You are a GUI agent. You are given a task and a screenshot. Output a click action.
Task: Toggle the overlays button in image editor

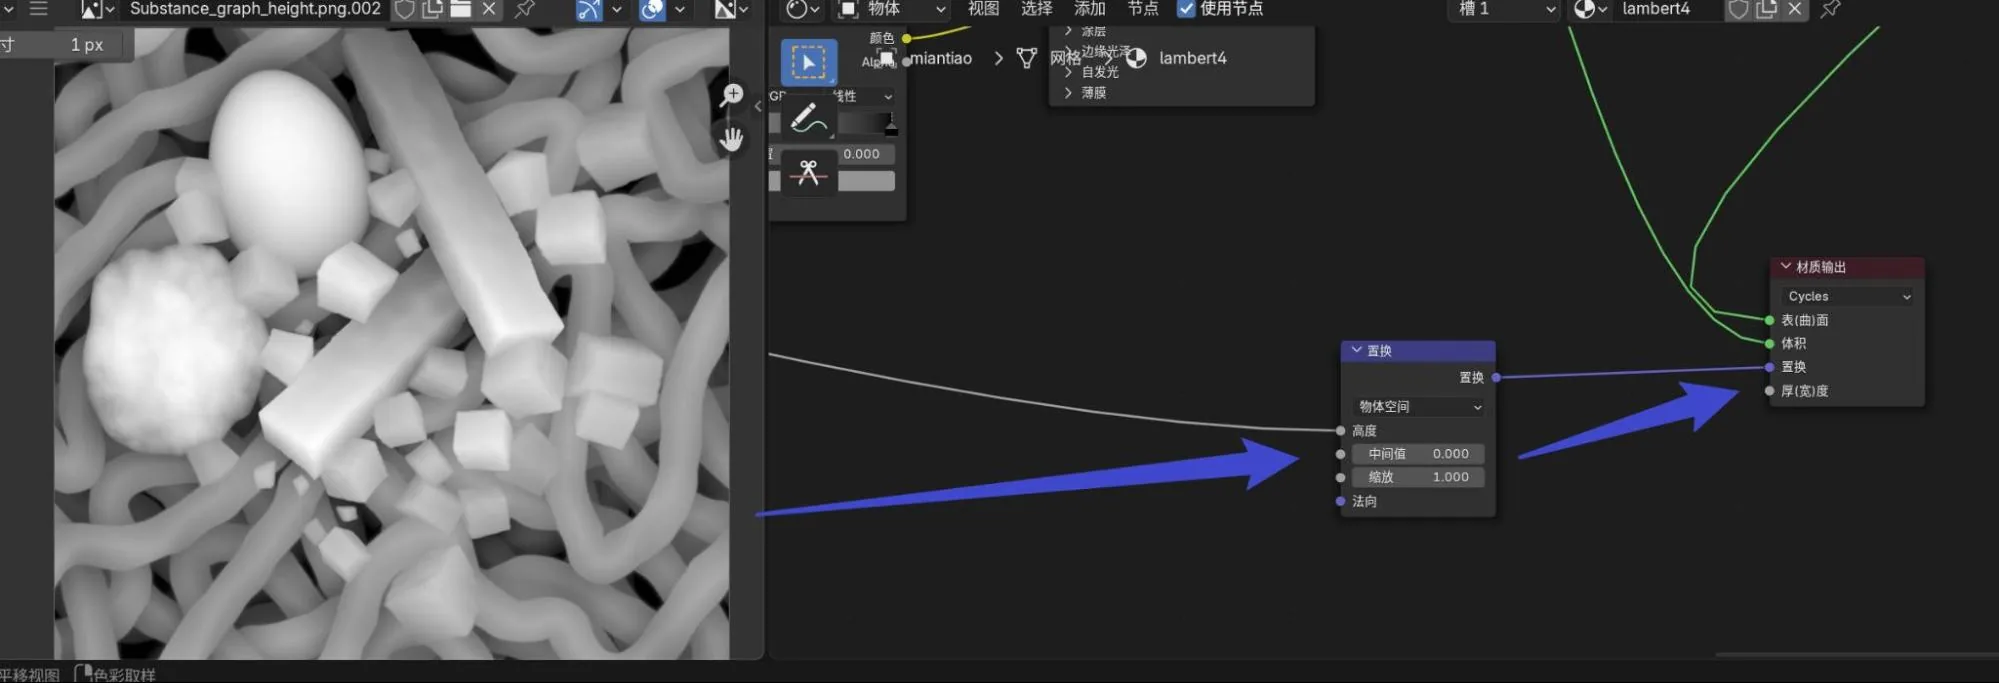tap(652, 9)
